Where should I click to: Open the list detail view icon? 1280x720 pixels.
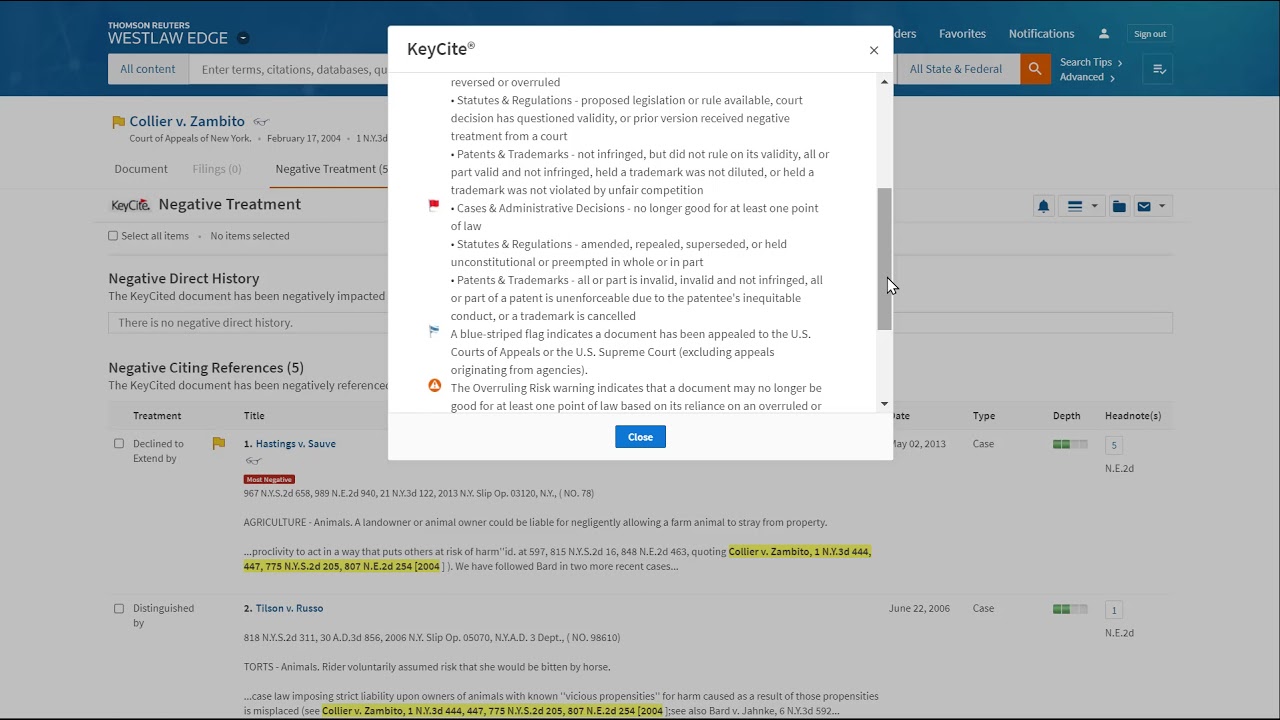pos(1075,206)
